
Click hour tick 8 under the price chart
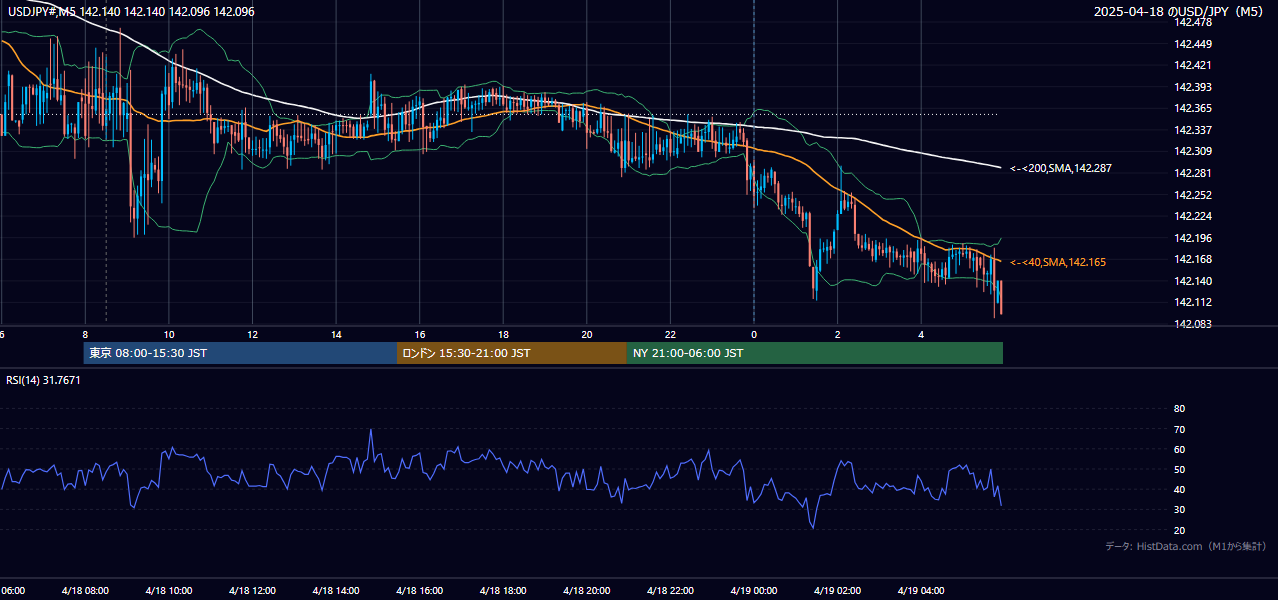point(85,334)
